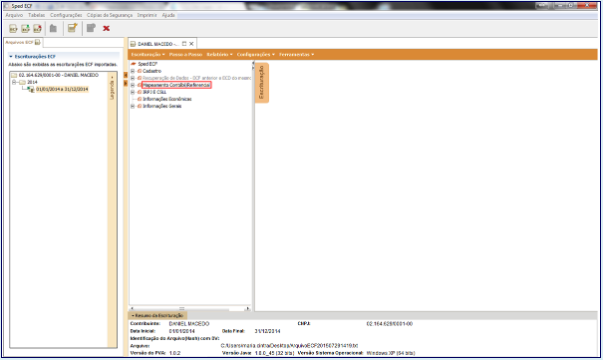Click Passo a Passo in orange bar

click(185, 55)
